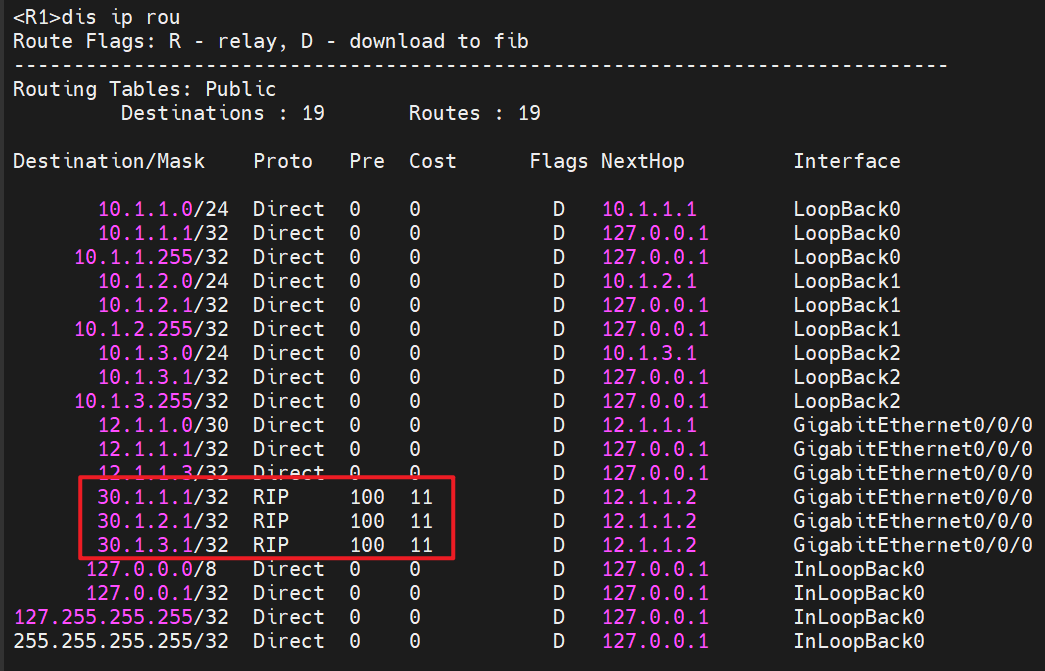Select the 255.255.255.255/32 destination entry

[120, 641]
